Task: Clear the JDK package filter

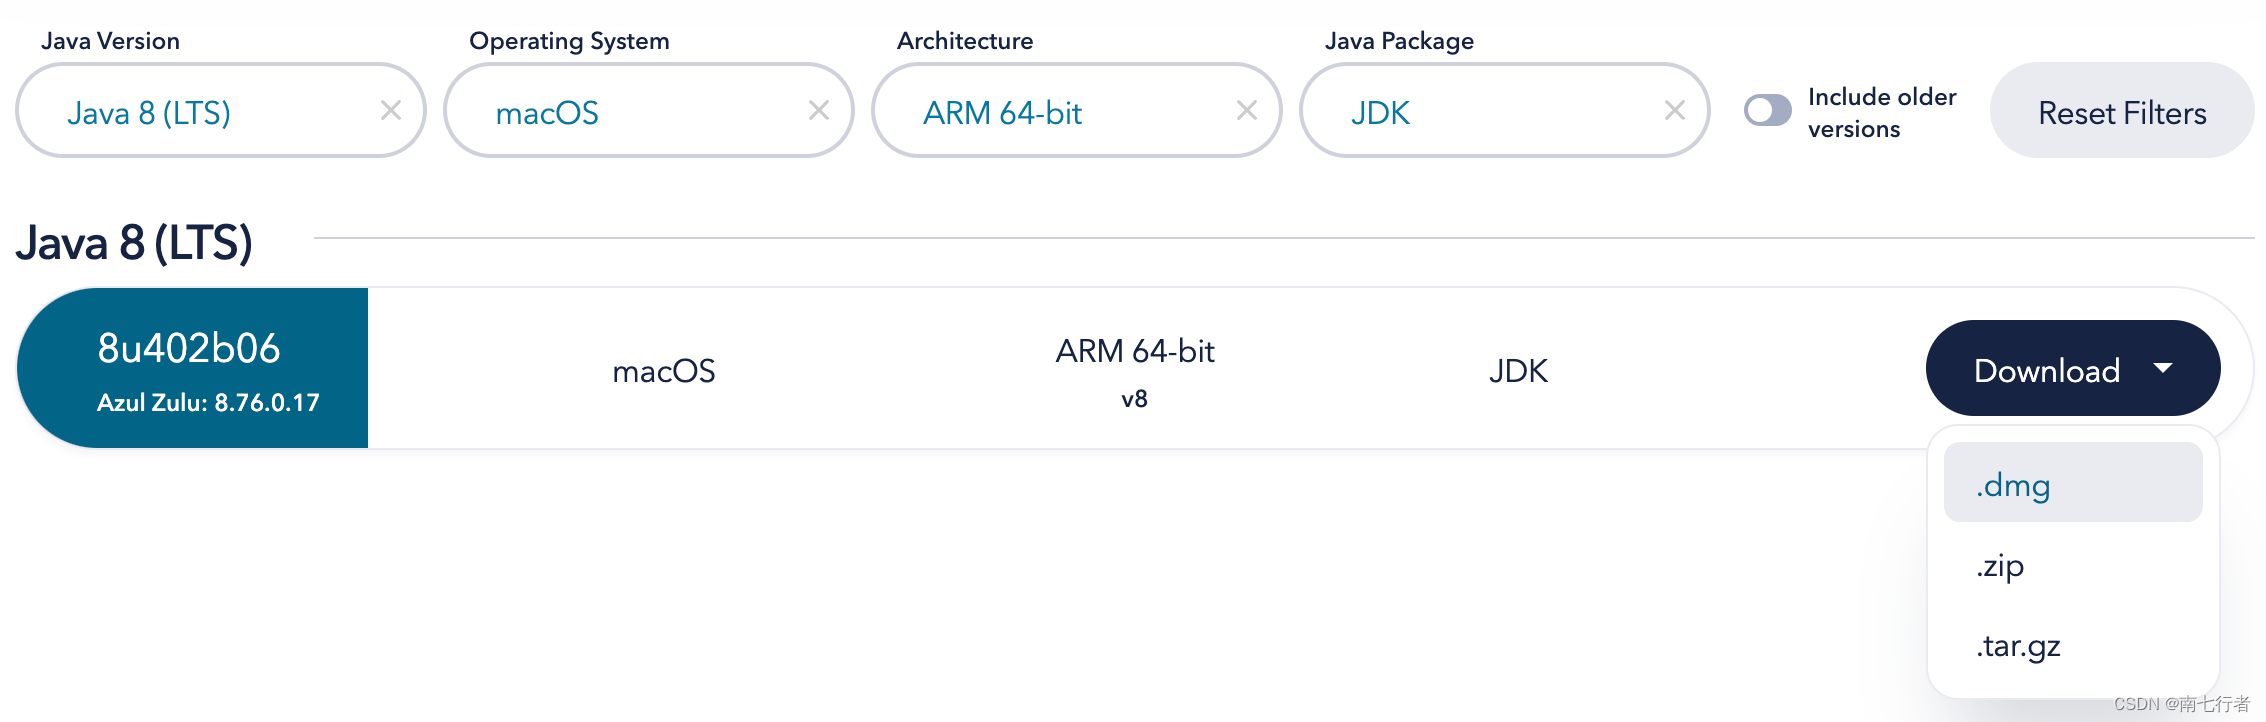Action: tap(1675, 110)
